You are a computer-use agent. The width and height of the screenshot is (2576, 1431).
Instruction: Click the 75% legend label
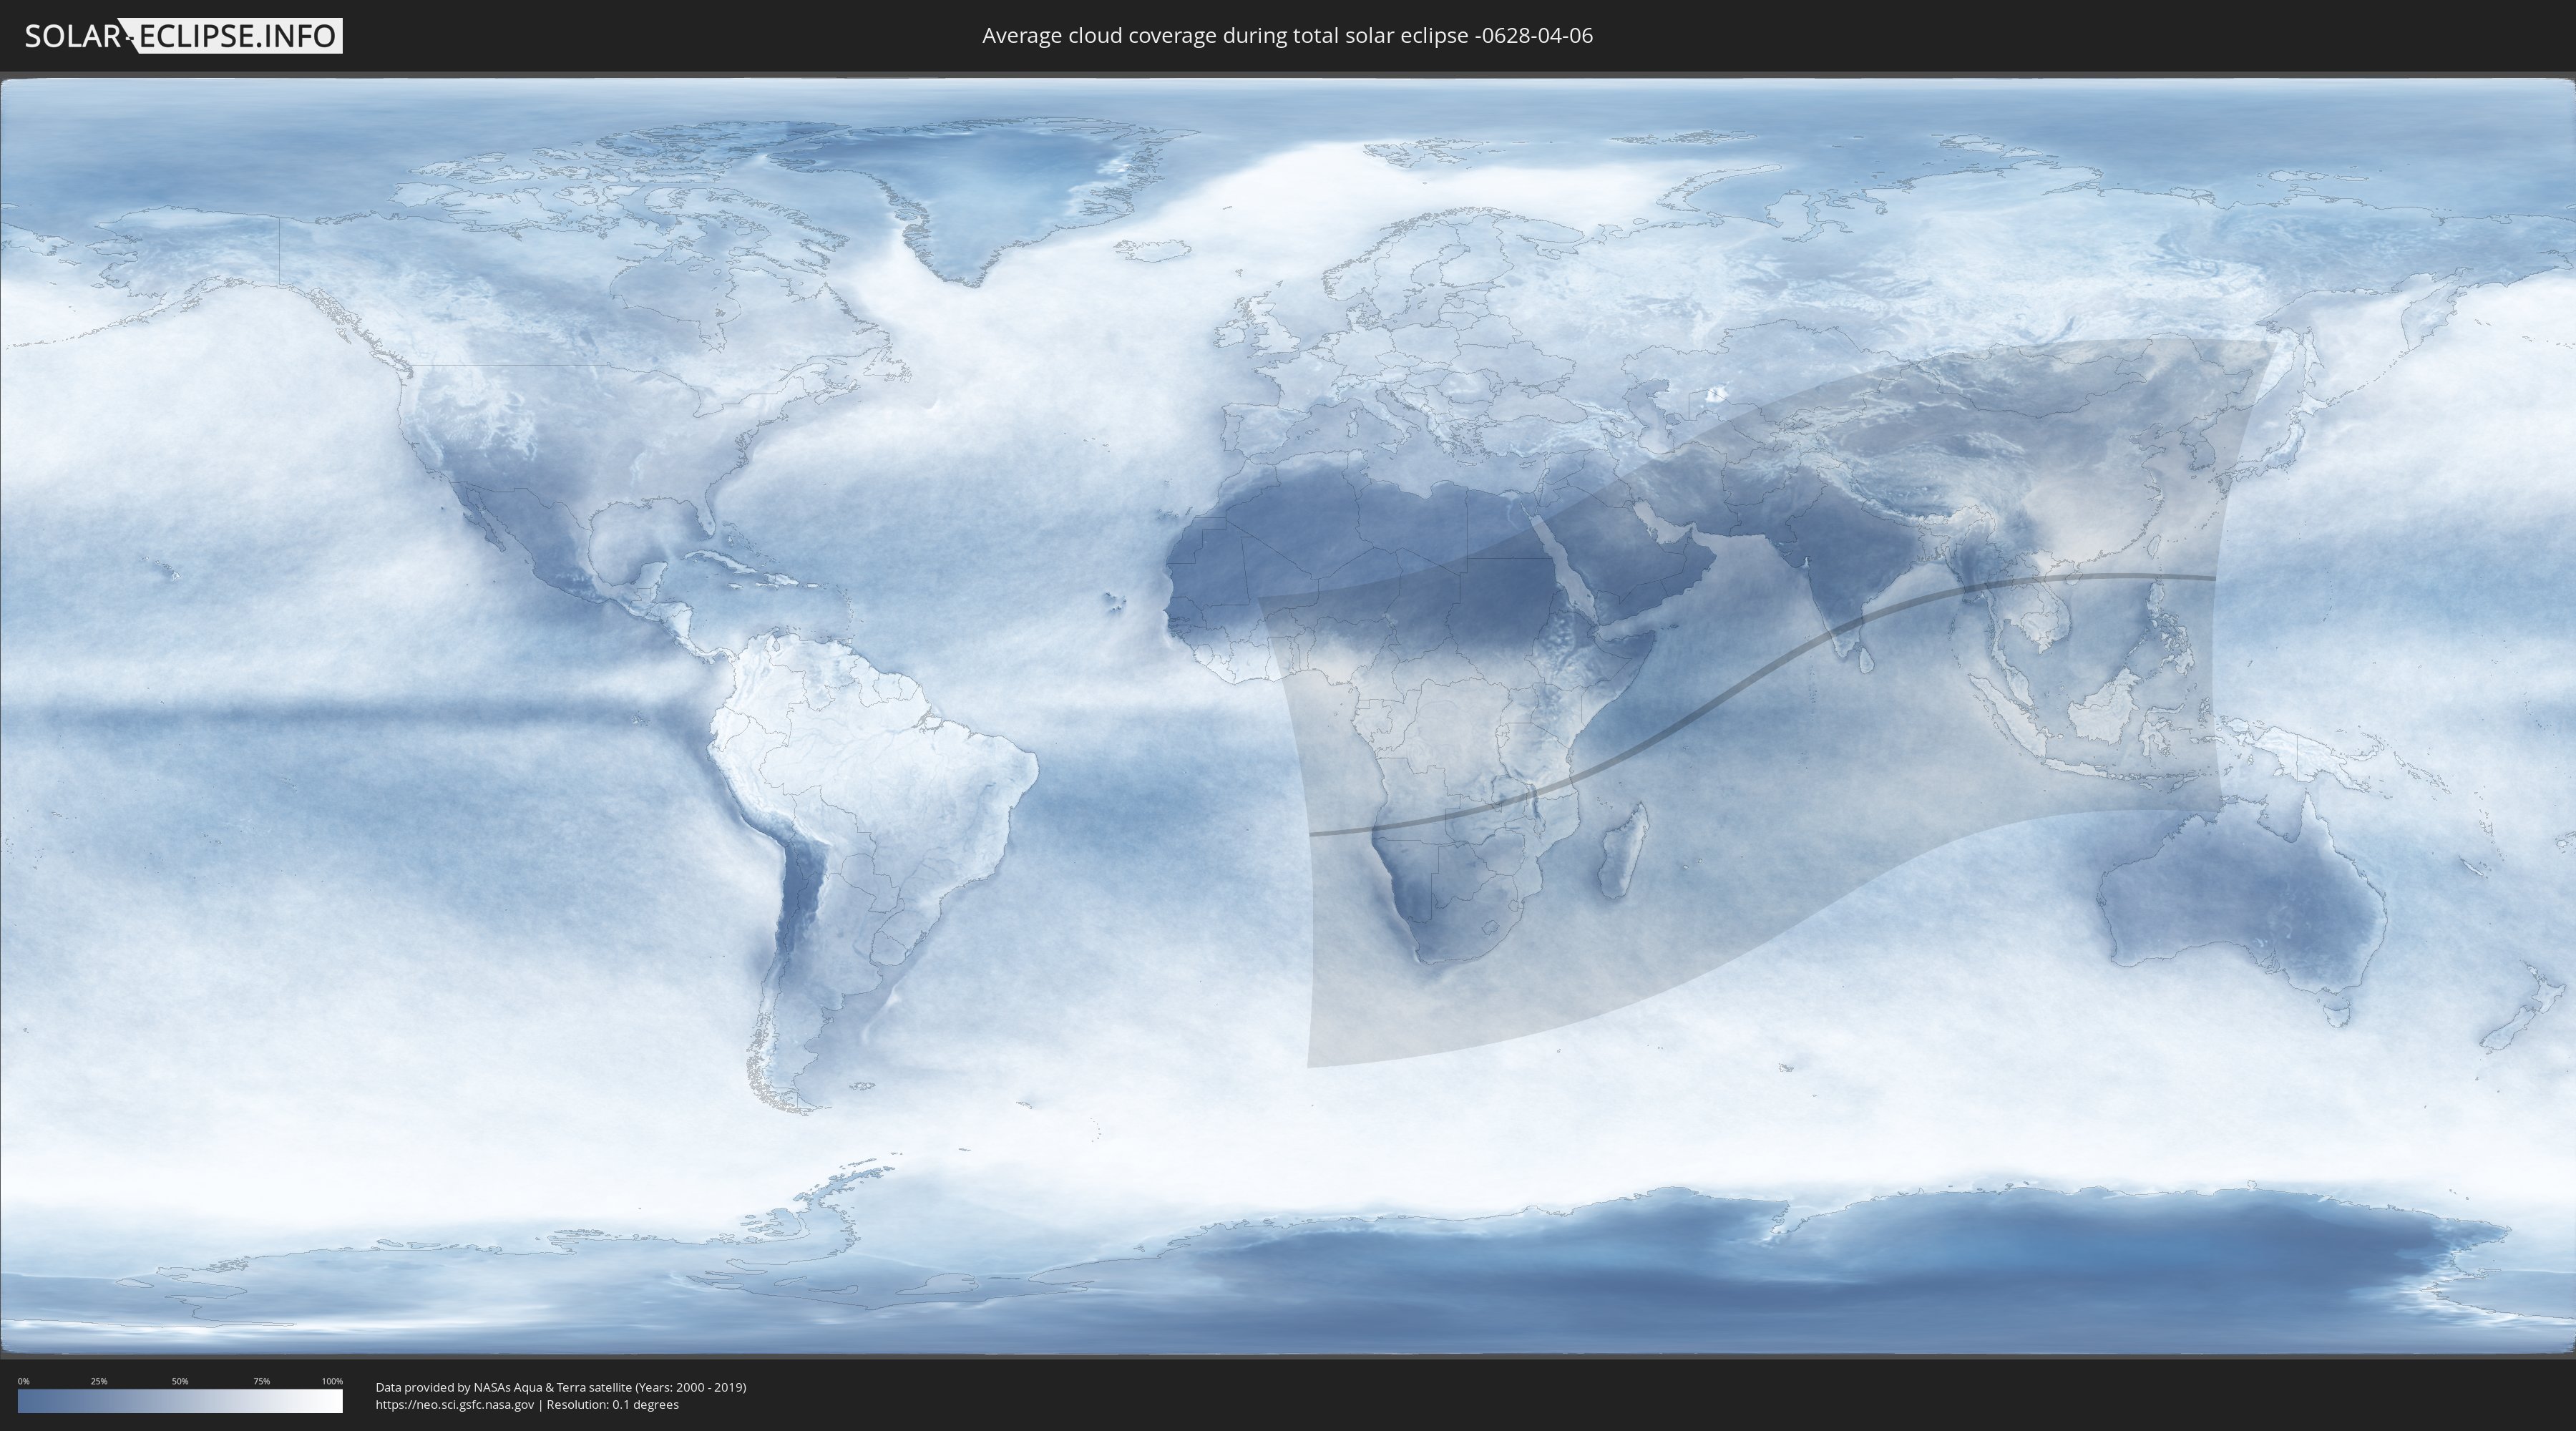261,1381
